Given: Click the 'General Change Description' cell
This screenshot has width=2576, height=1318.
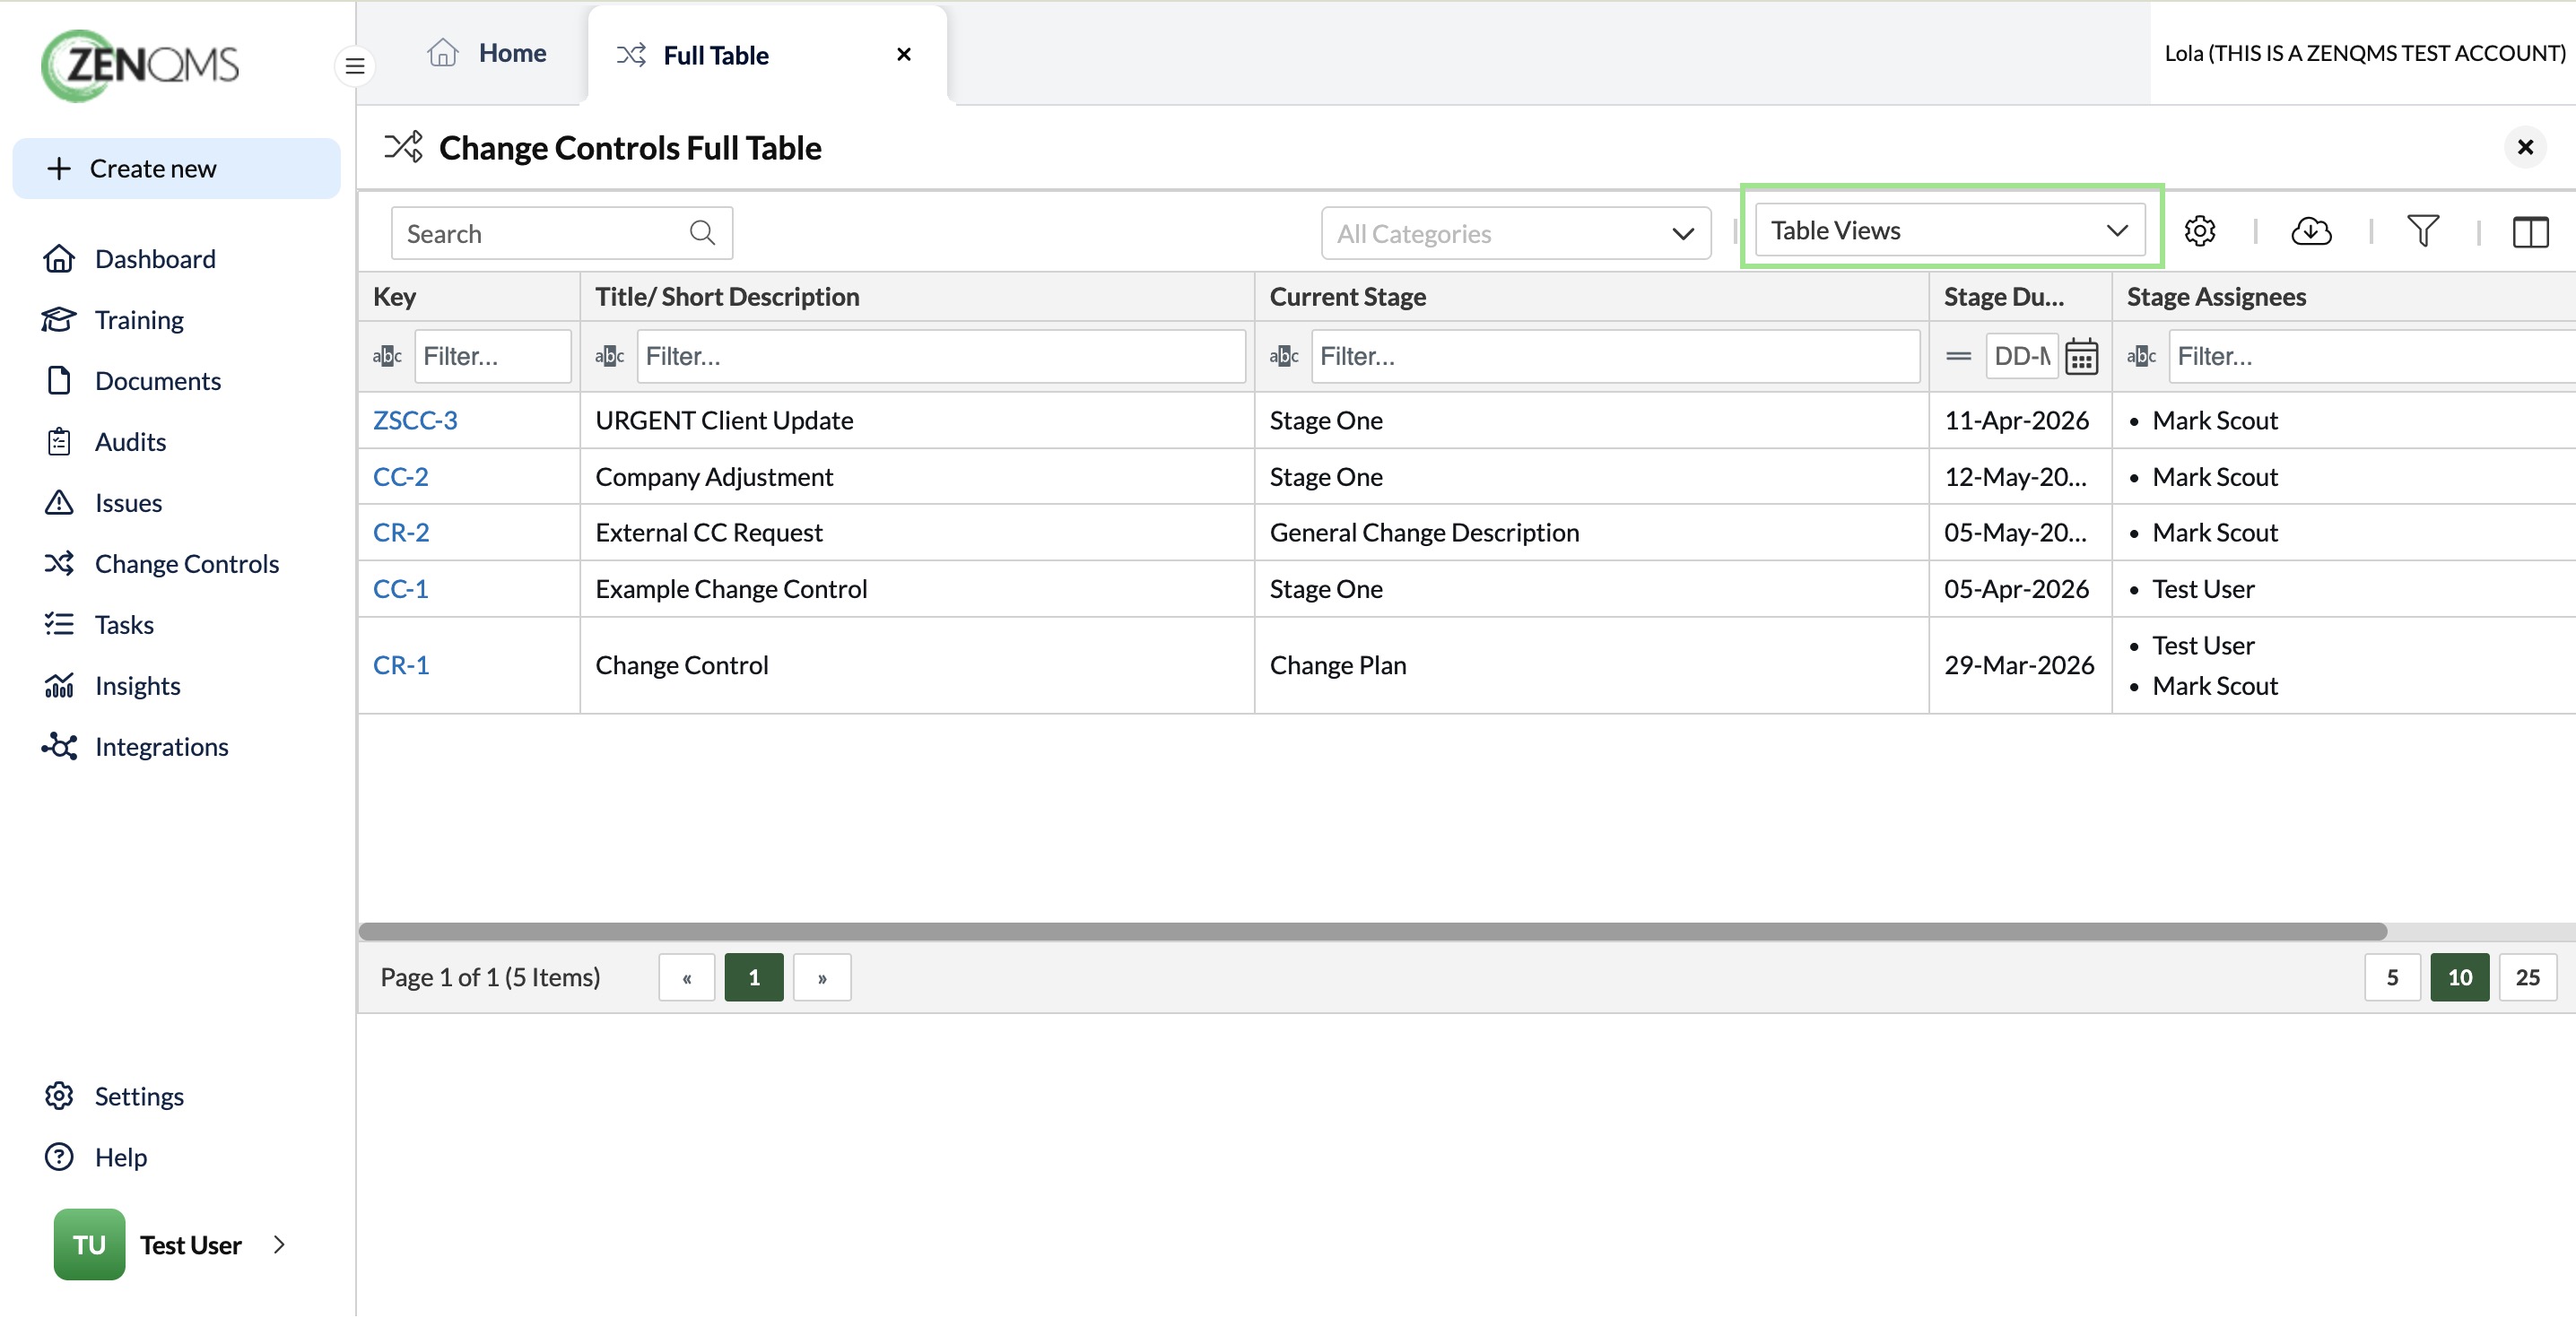Looking at the screenshot, I should [1591, 532].
